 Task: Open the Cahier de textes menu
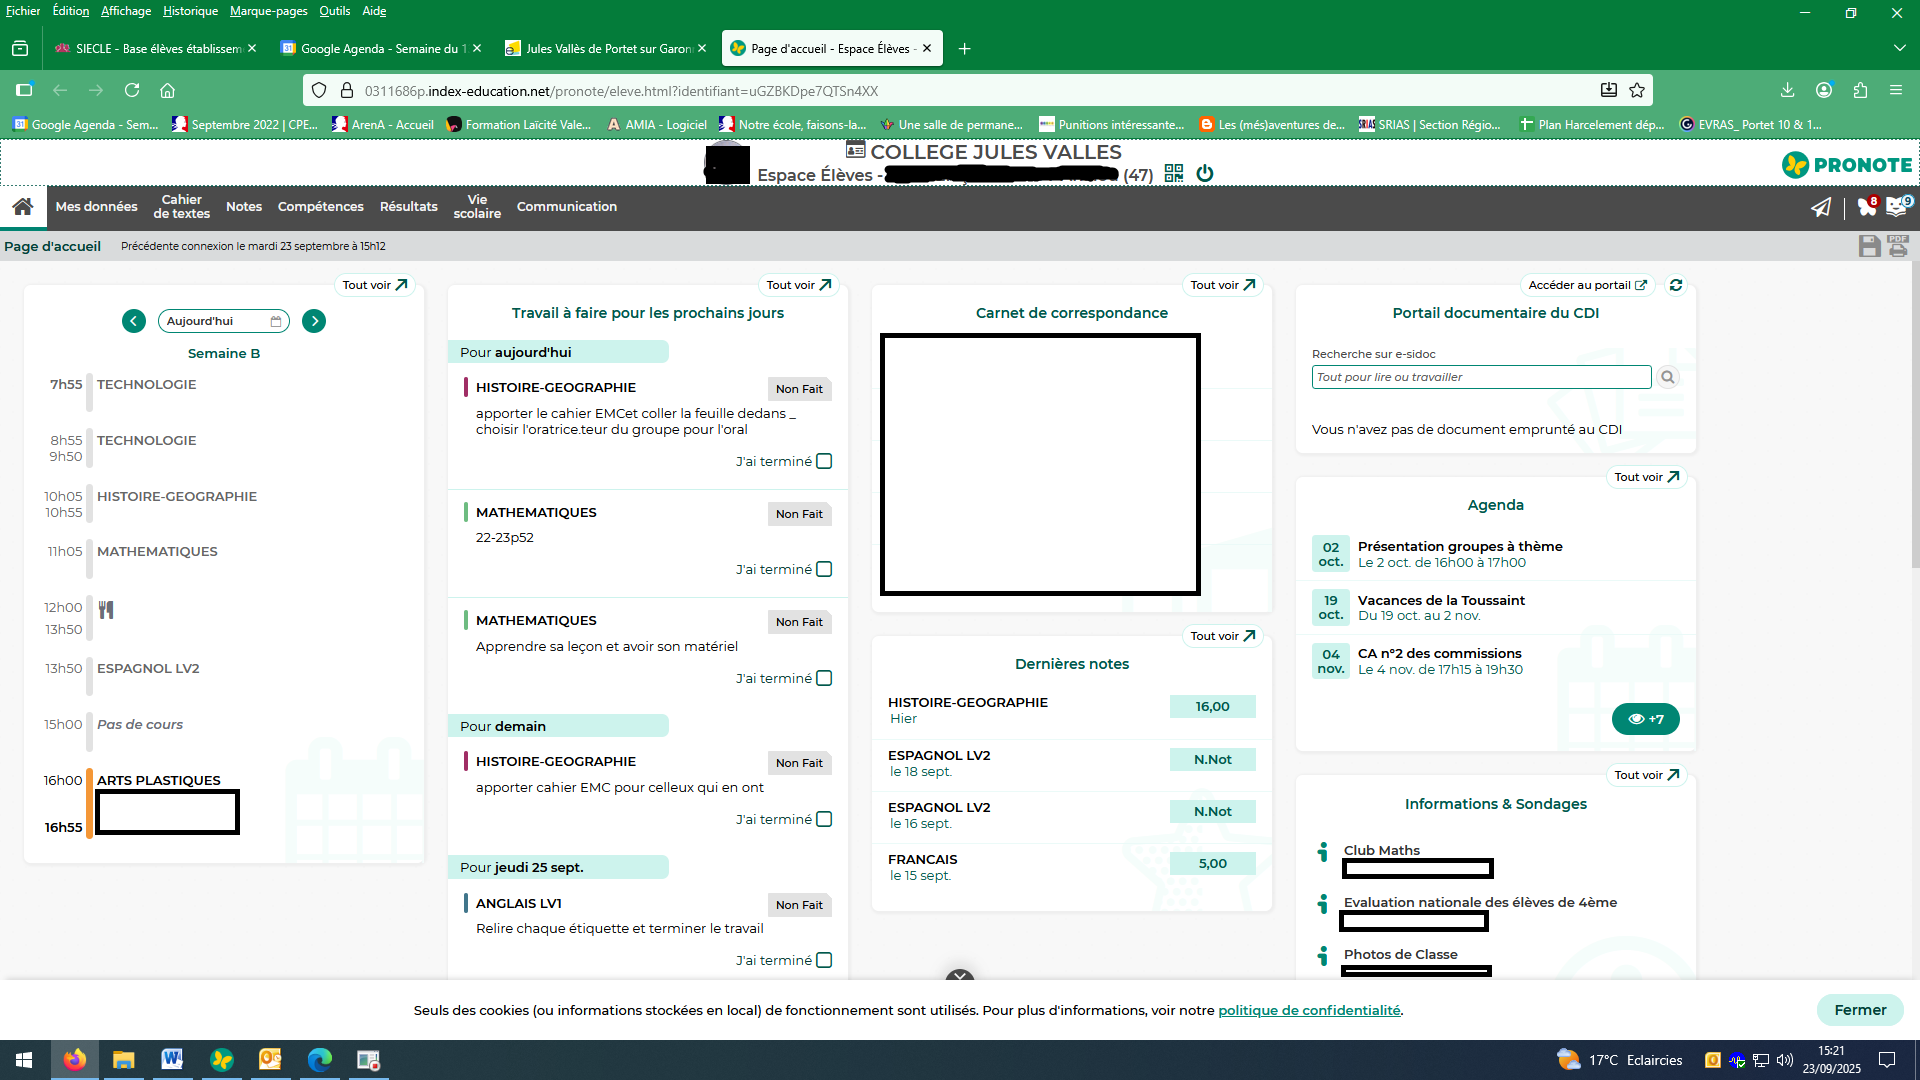pyautogui.click(x=181, y=207)
